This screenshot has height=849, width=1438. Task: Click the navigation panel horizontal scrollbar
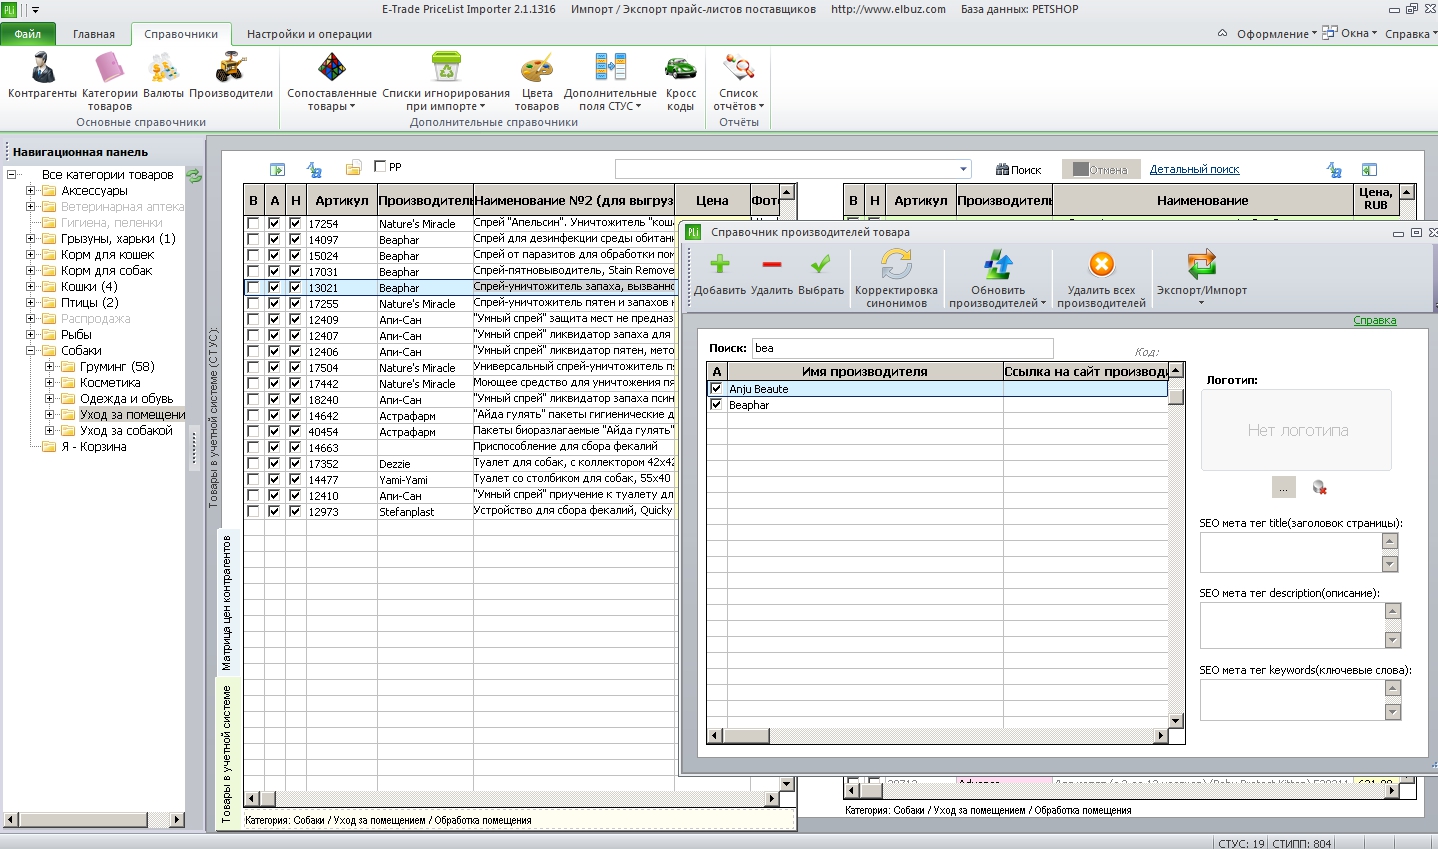pyautogui.click(x=94, y=820)
